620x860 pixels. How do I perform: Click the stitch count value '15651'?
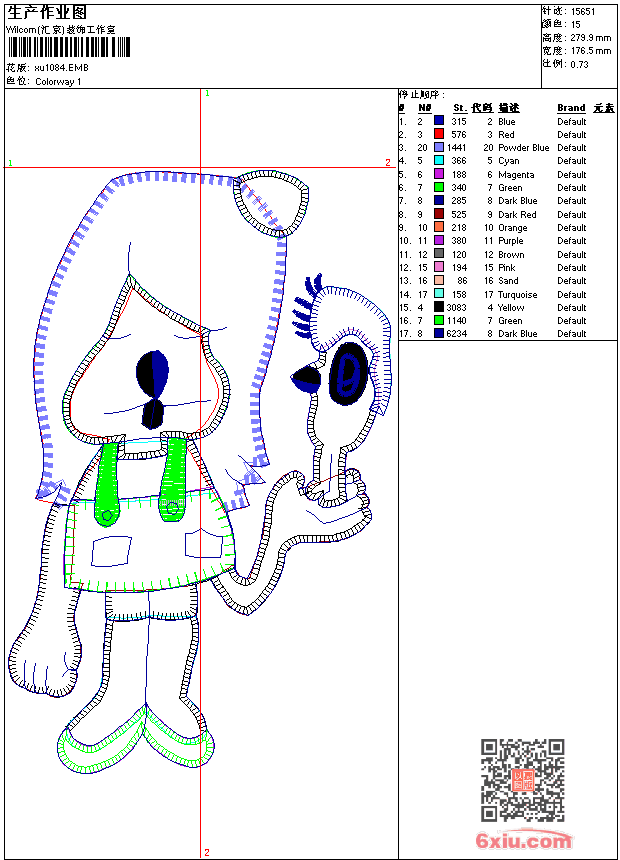pos(583,12)
